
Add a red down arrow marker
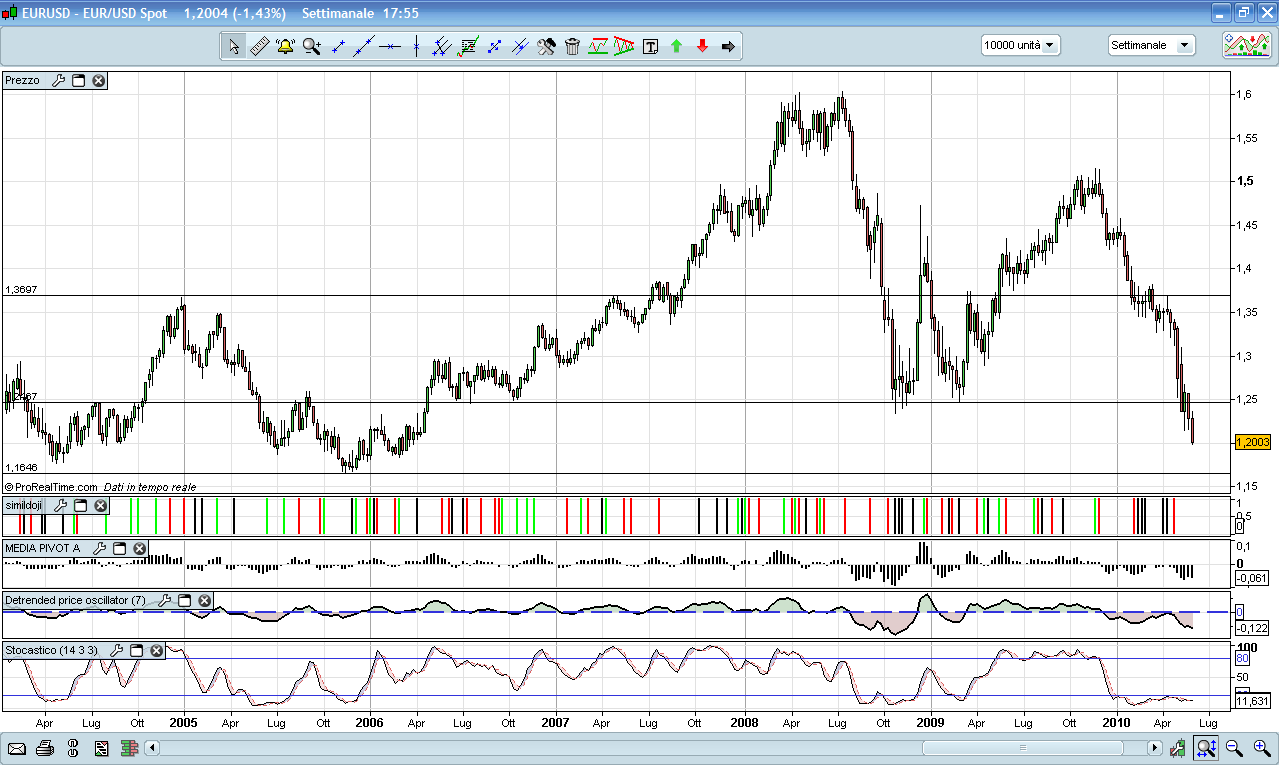pos(702,46)
